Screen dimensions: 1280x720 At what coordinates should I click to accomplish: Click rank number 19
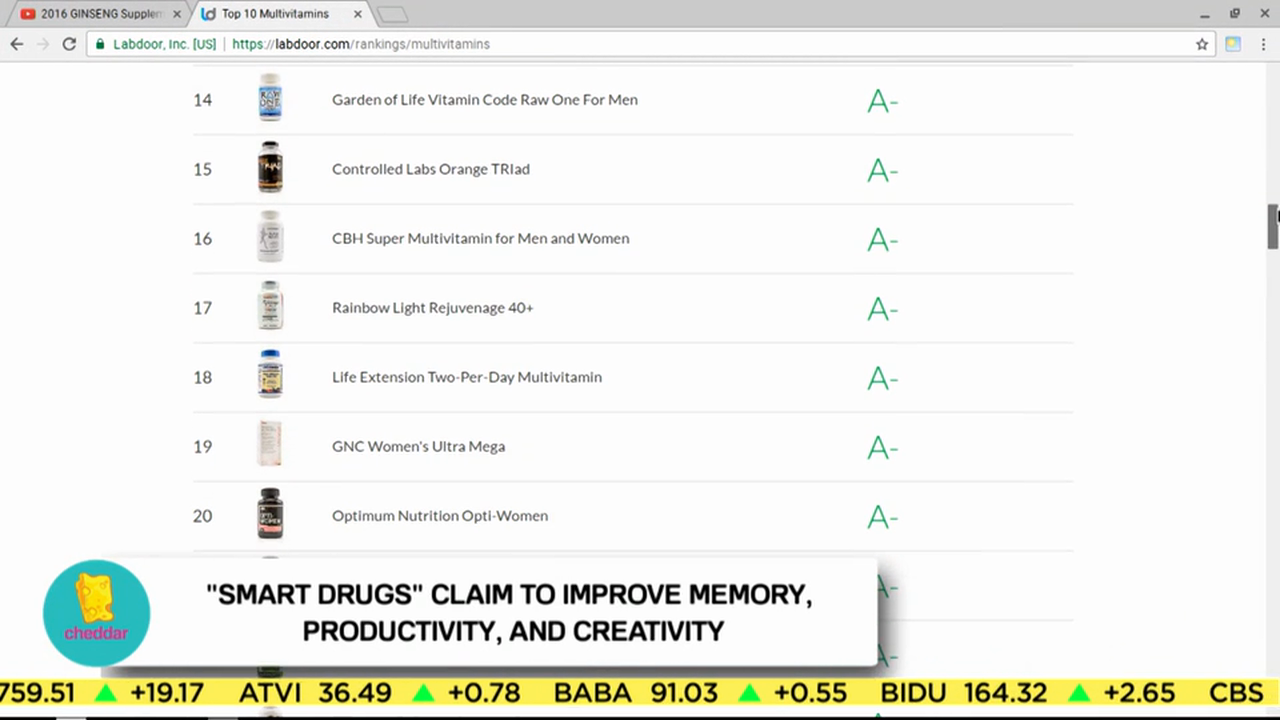[203, 446]
